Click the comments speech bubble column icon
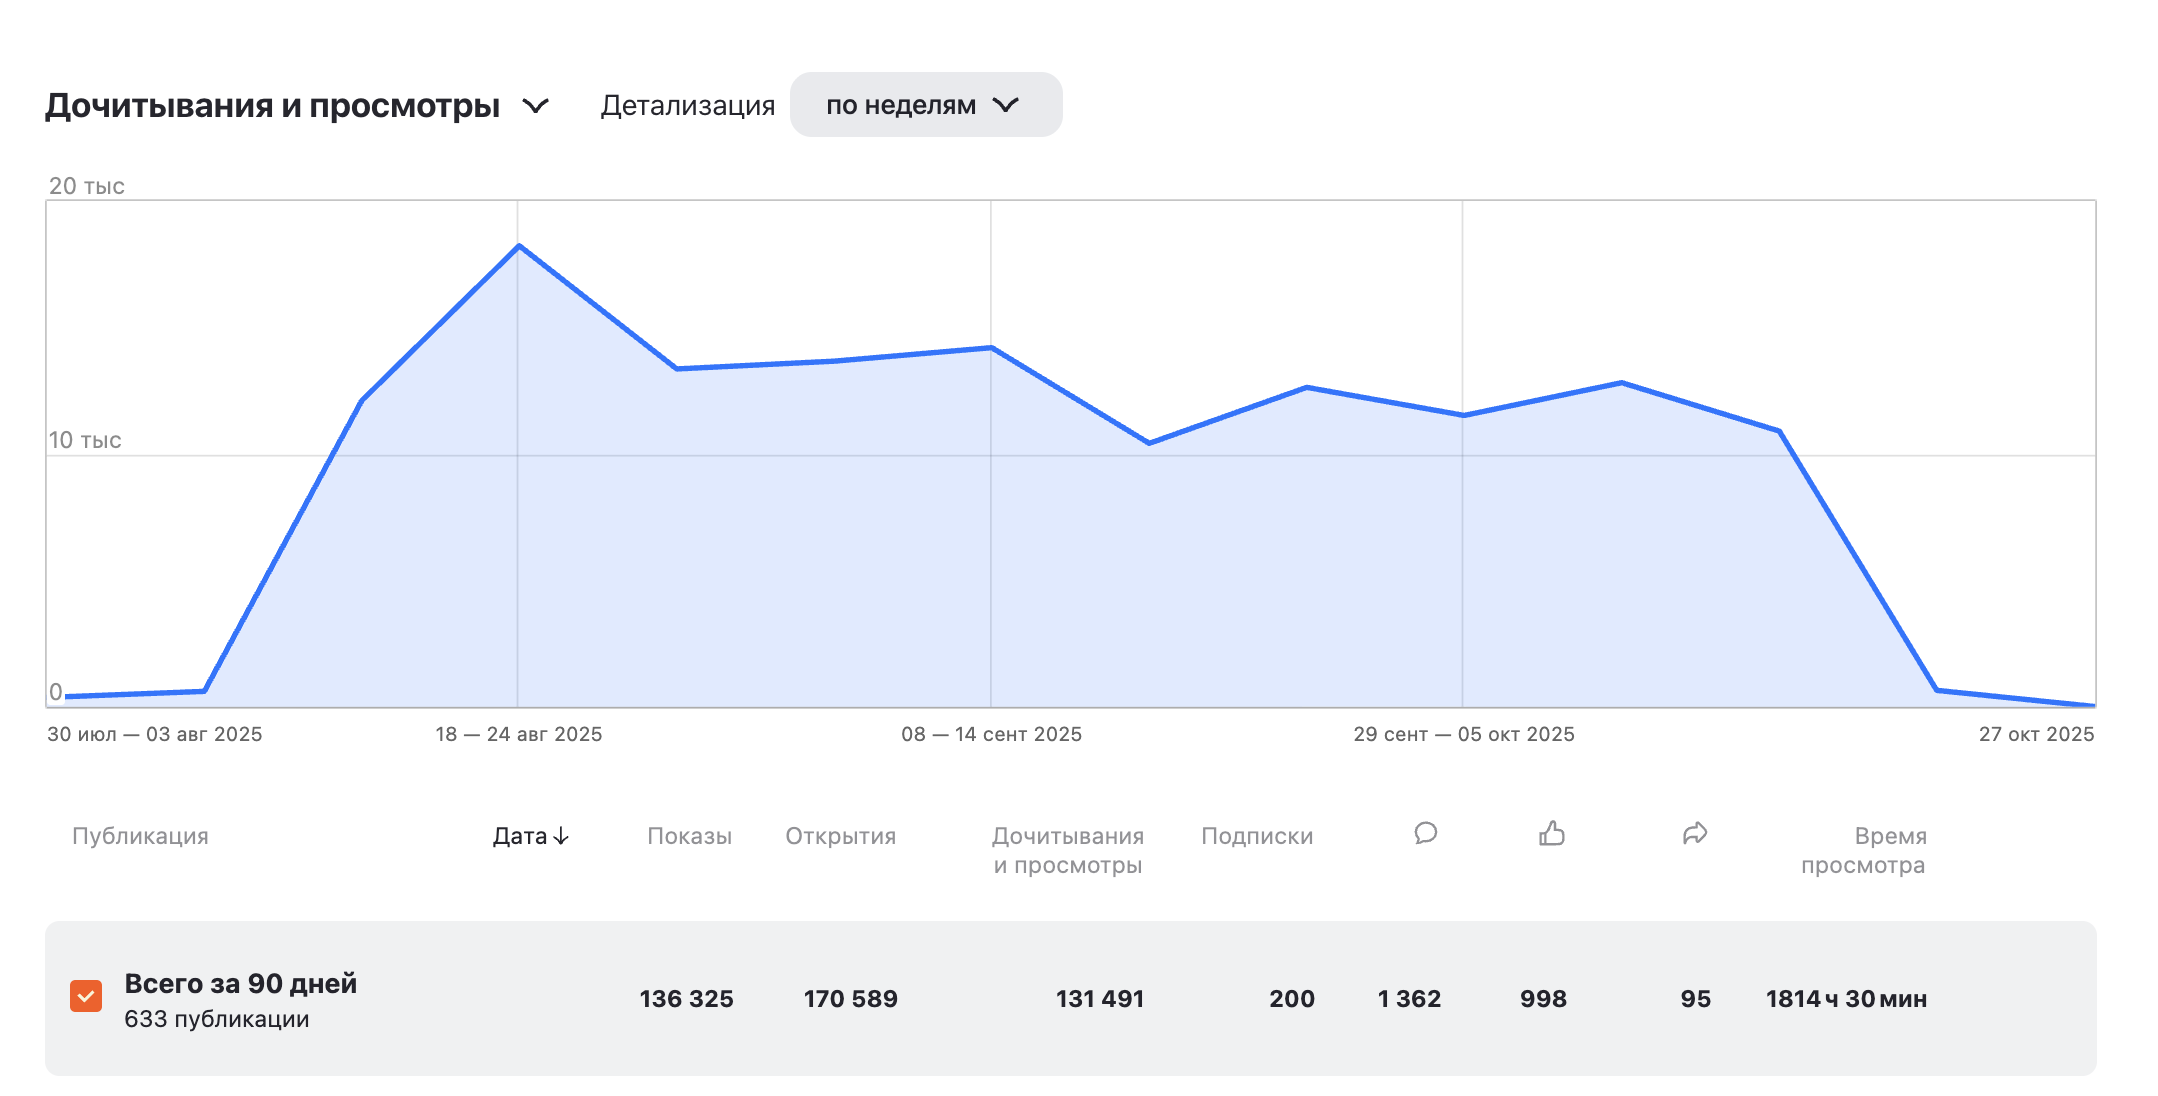 pyautogui.click(x=1425, y=833)
